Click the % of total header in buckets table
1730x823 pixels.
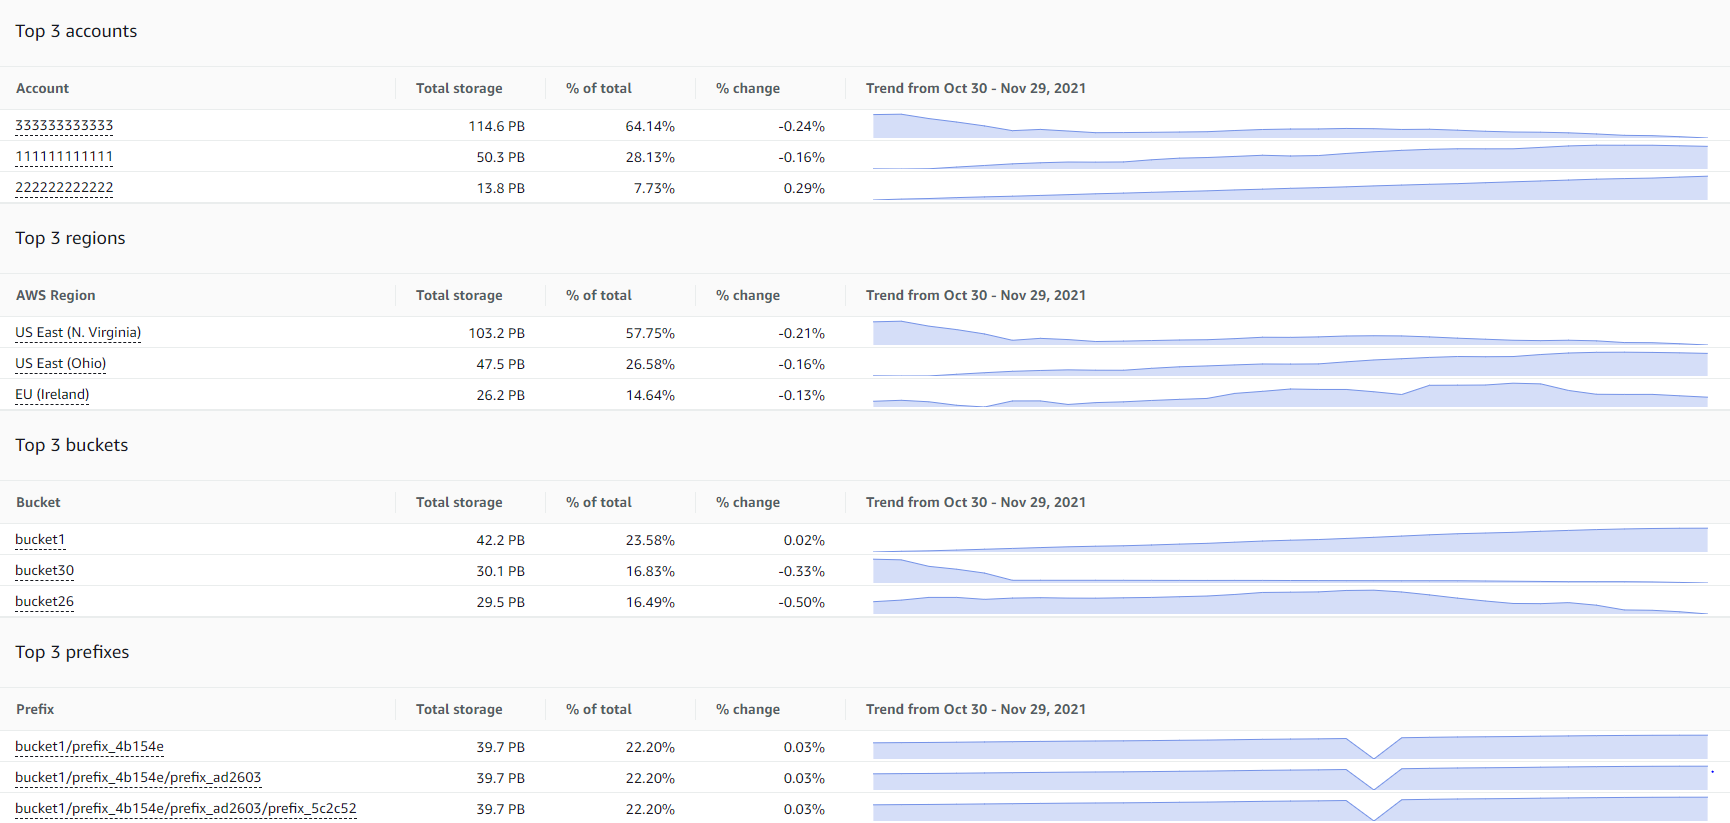click(x=598, y=503)
